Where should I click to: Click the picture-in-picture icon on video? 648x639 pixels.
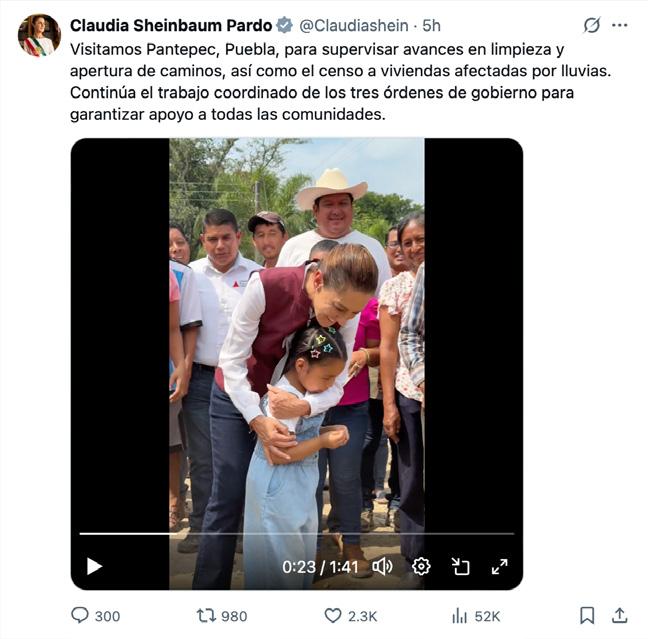(460, 566)
